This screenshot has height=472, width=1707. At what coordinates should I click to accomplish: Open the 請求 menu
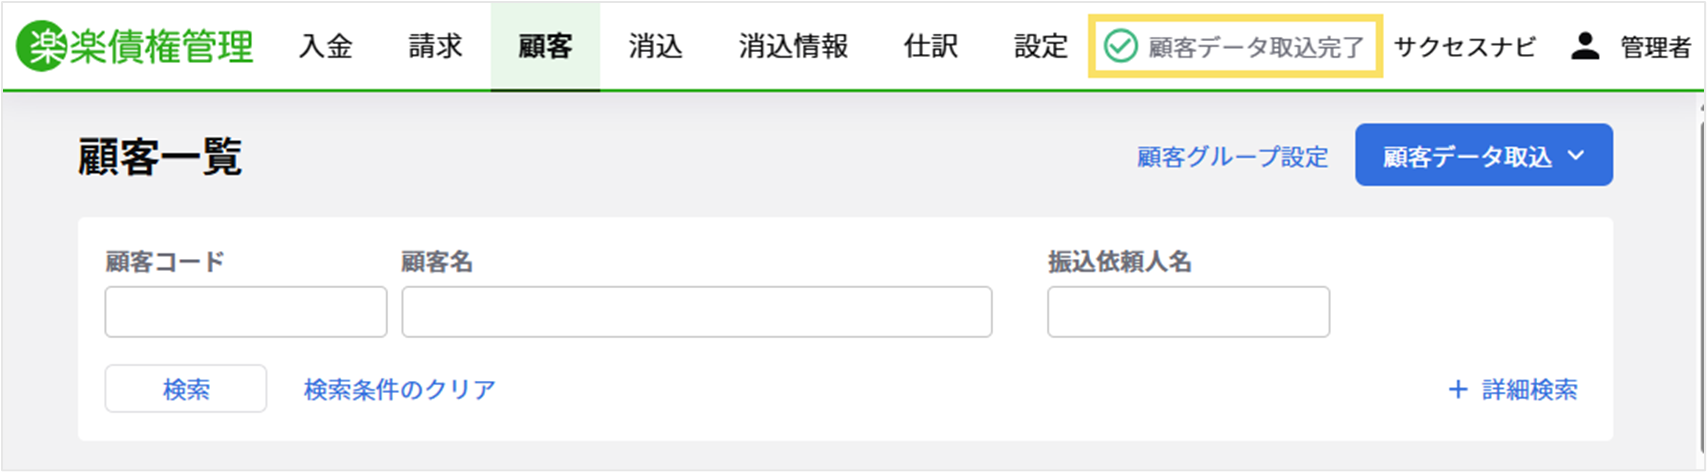[x=435, y=46]
